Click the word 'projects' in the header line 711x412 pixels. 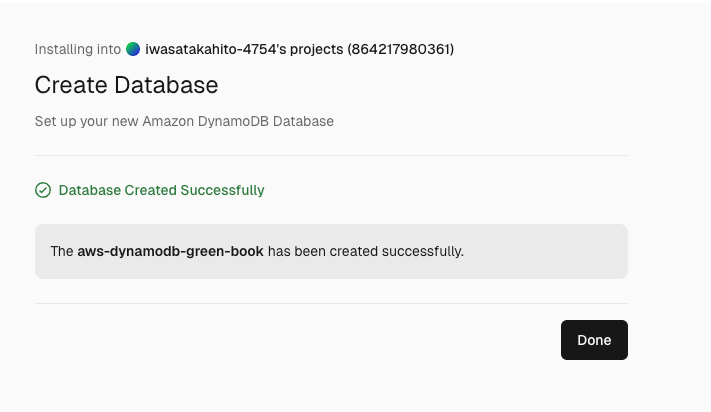[315, 49]
